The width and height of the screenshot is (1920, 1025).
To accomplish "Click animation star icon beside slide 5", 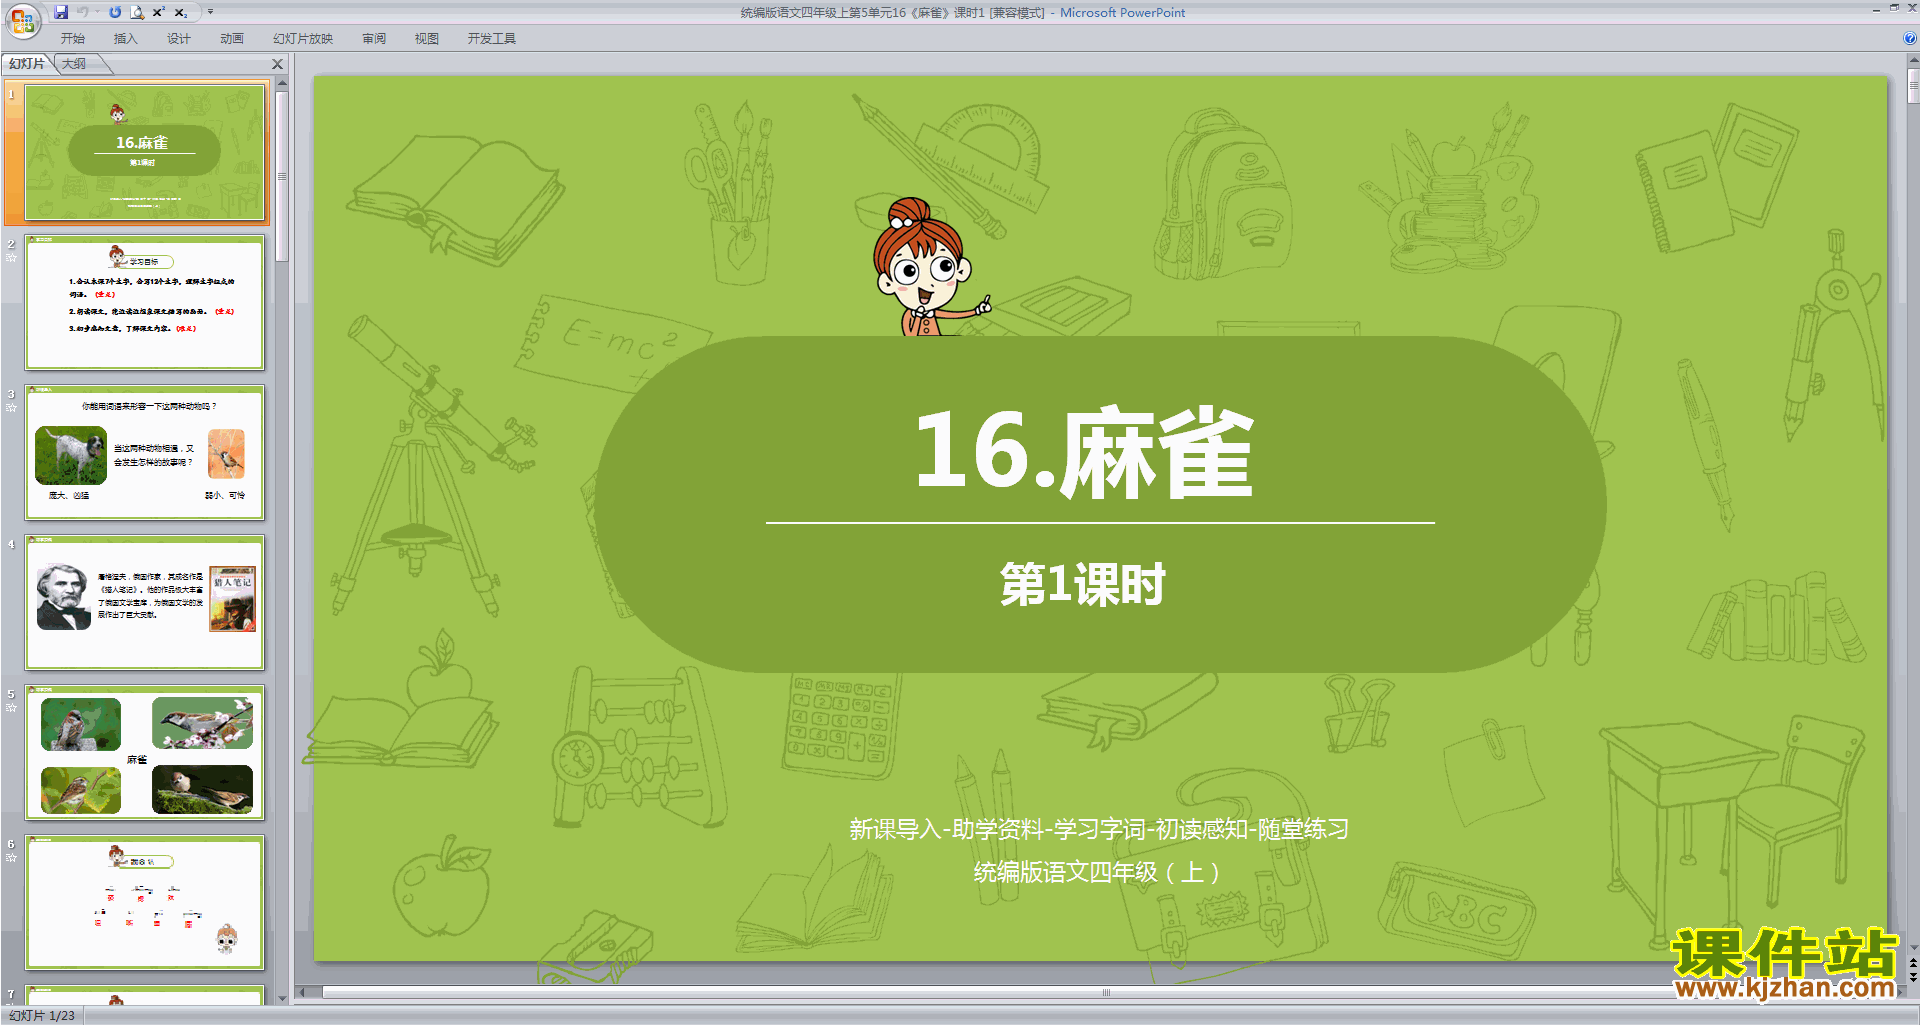I will [11, 708].
